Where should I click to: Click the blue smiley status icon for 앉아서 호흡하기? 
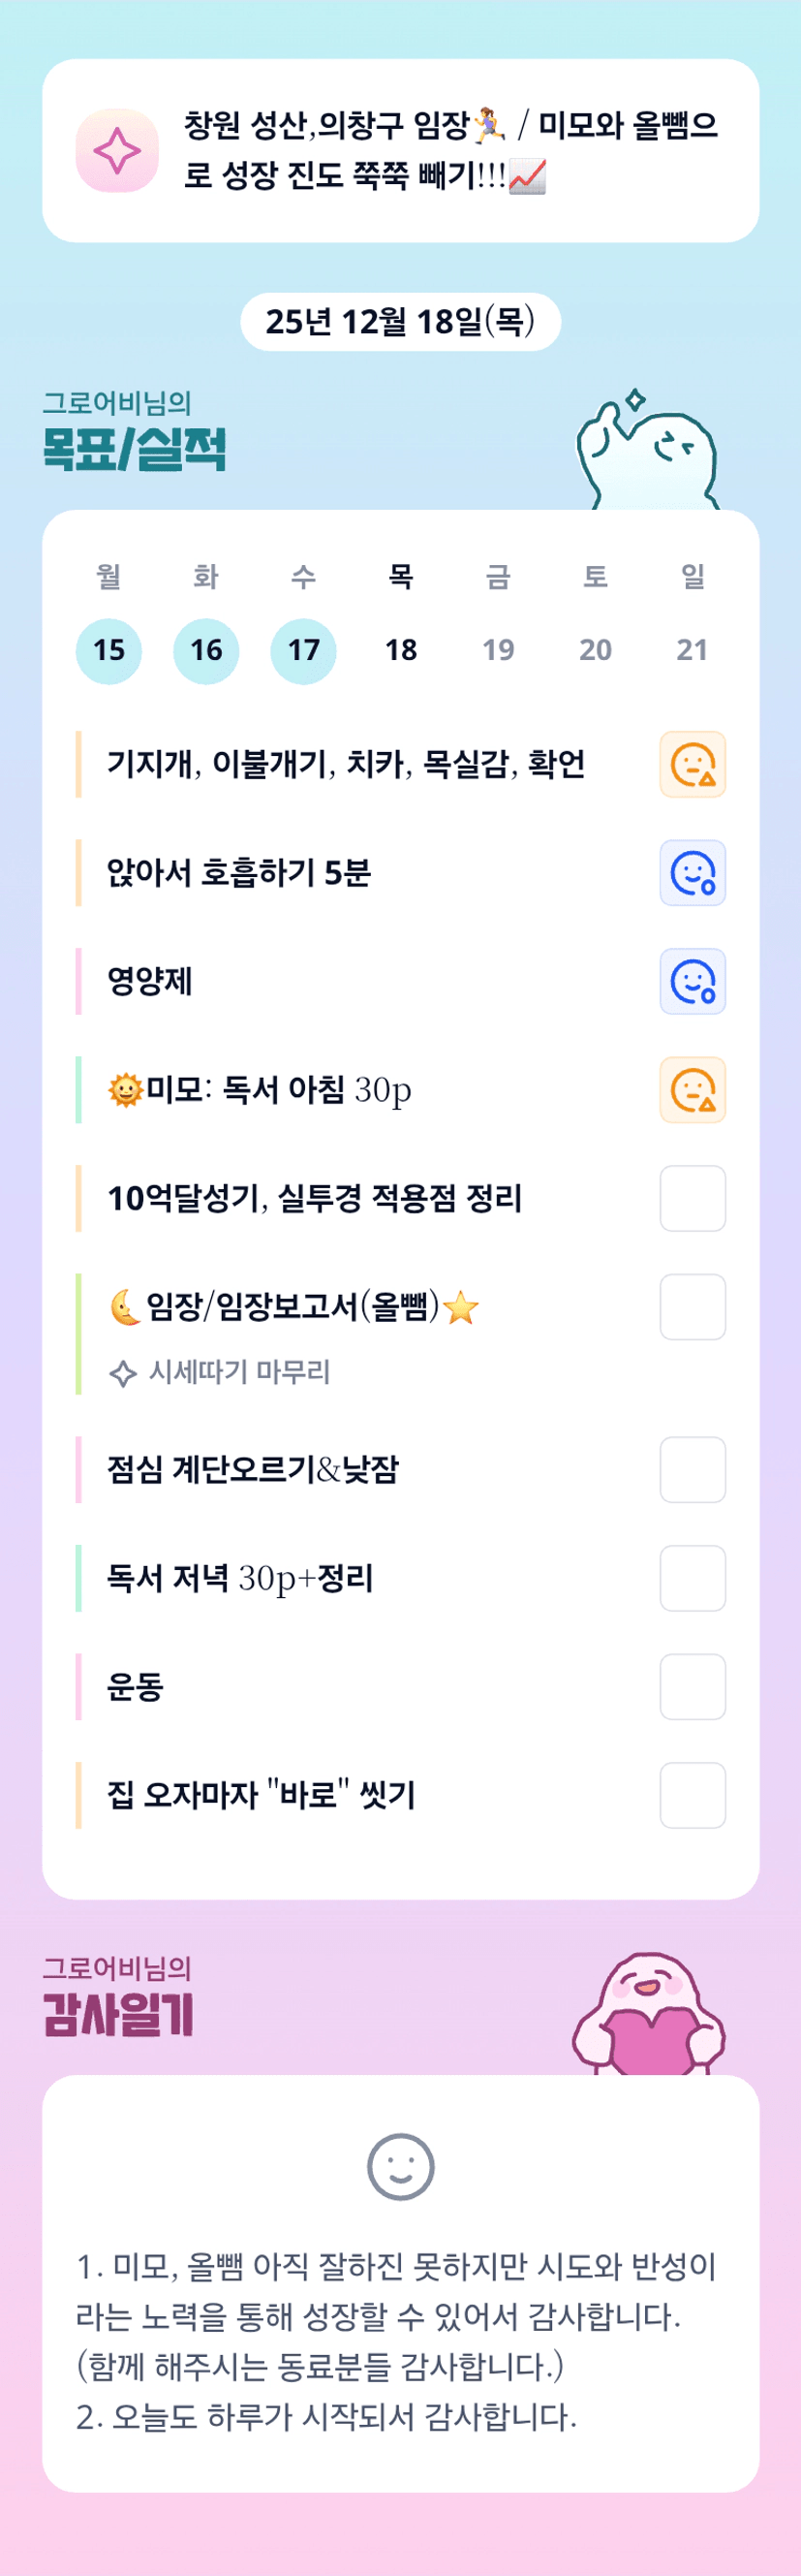coord(692,873)
